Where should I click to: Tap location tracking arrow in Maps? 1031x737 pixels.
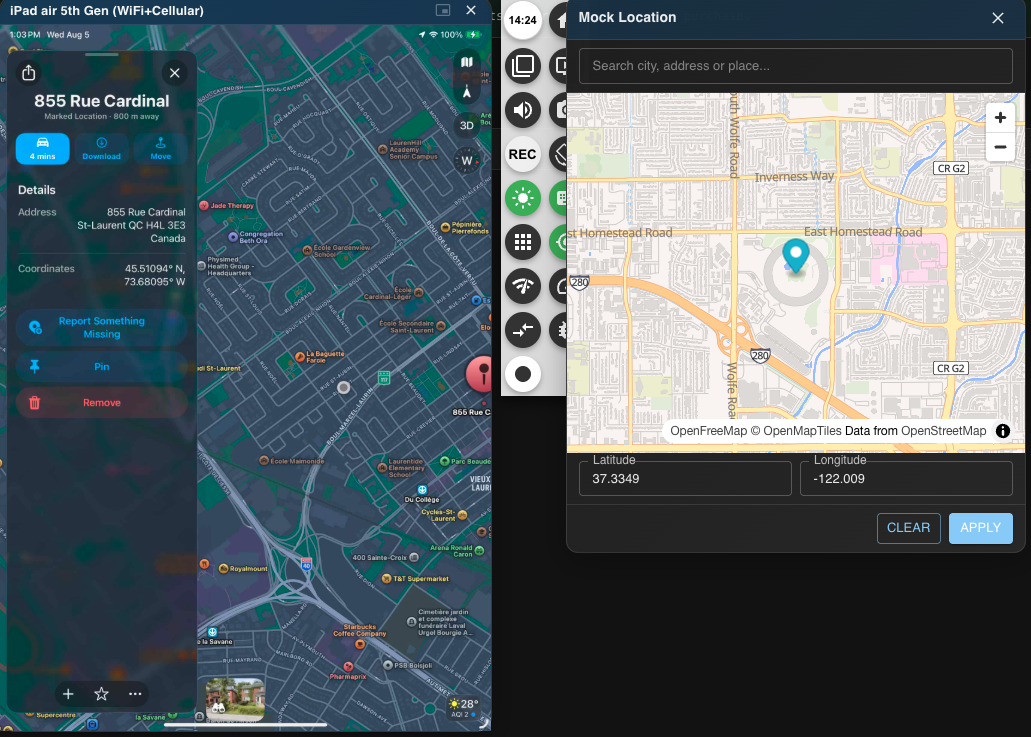click(x=467, y=91)
